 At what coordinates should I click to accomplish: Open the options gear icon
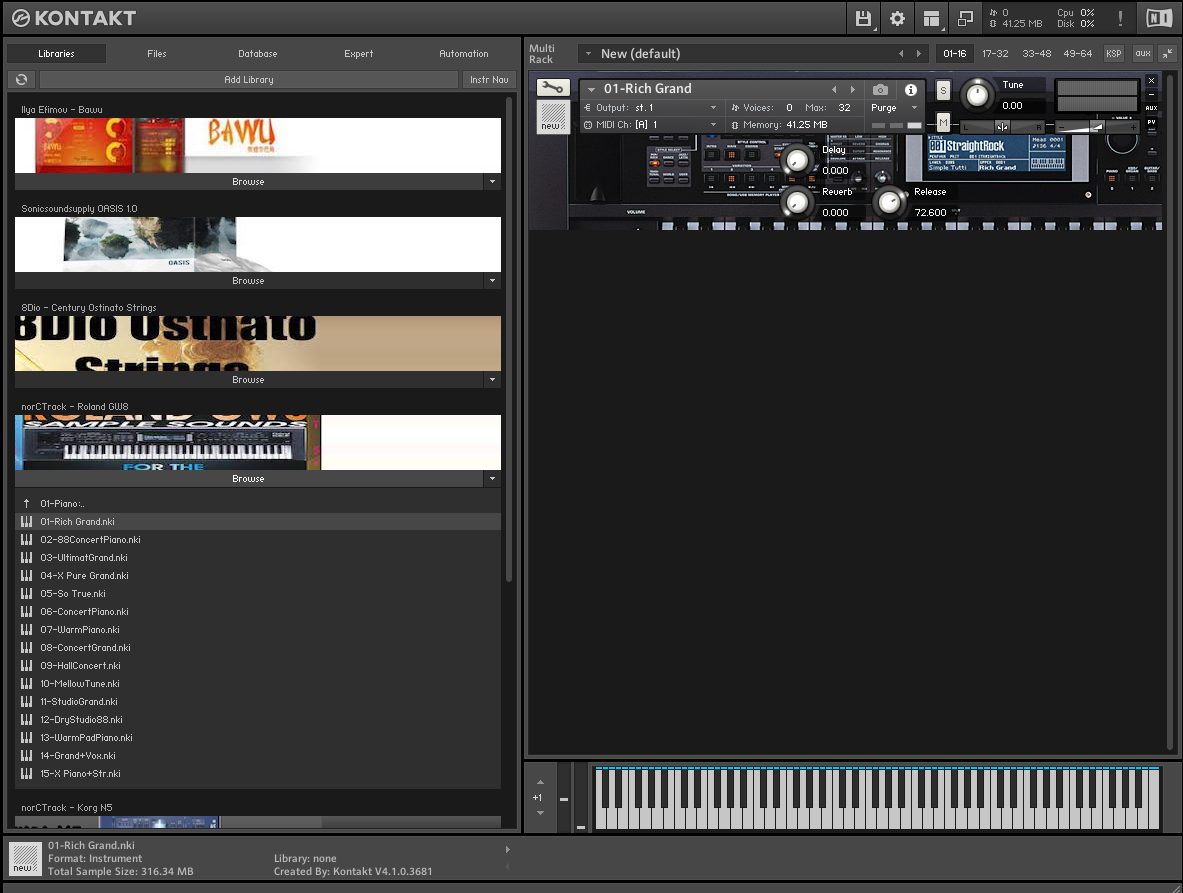(897, 19)
